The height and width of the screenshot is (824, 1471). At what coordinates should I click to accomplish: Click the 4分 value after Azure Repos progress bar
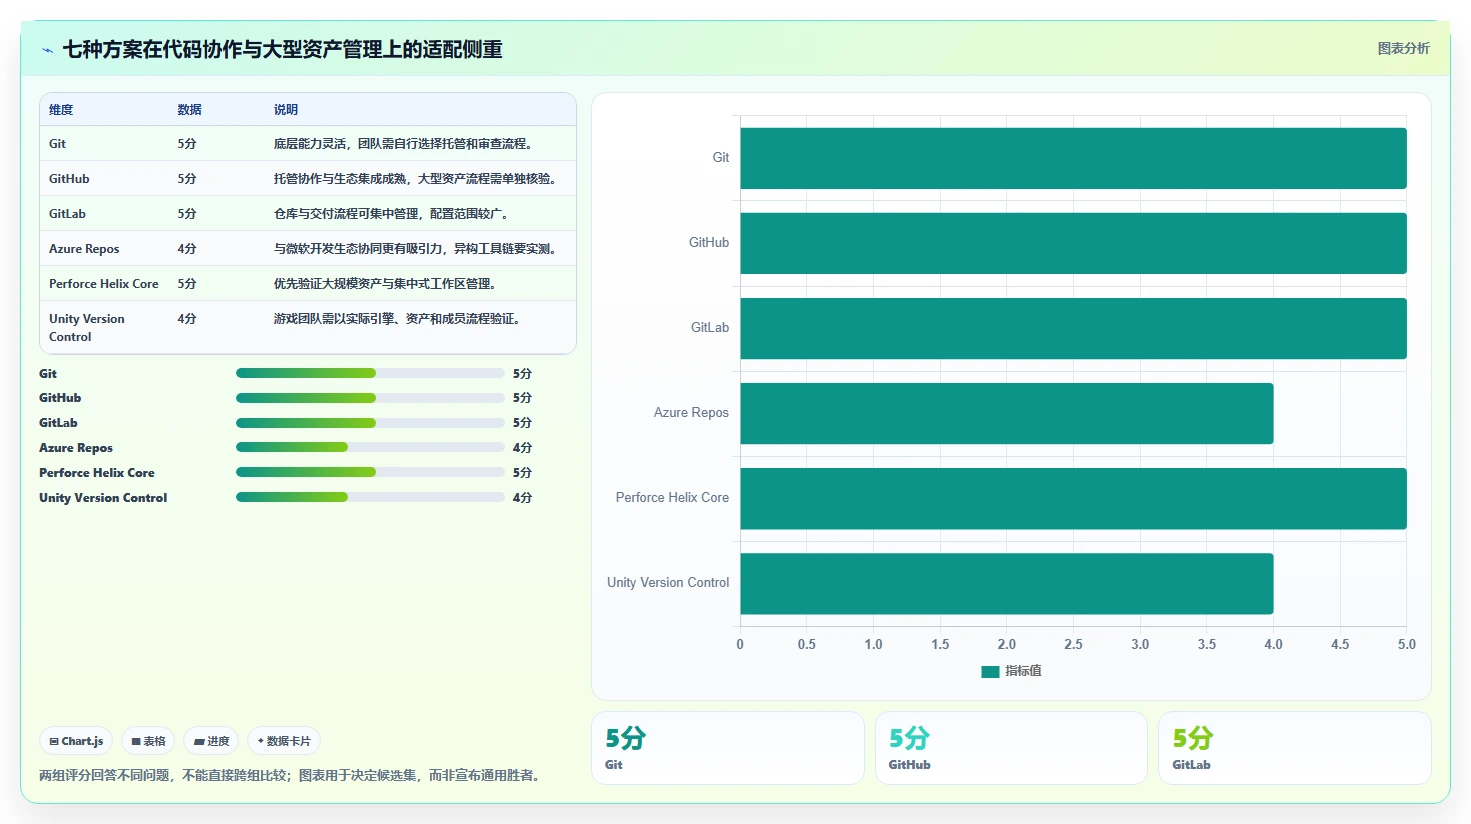[x=522, y=448]
